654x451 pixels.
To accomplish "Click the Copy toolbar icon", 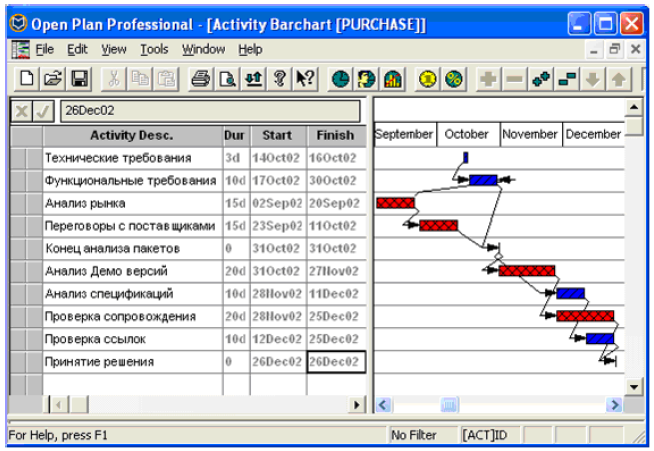I will pyautogui.click(x=140, y=79).
